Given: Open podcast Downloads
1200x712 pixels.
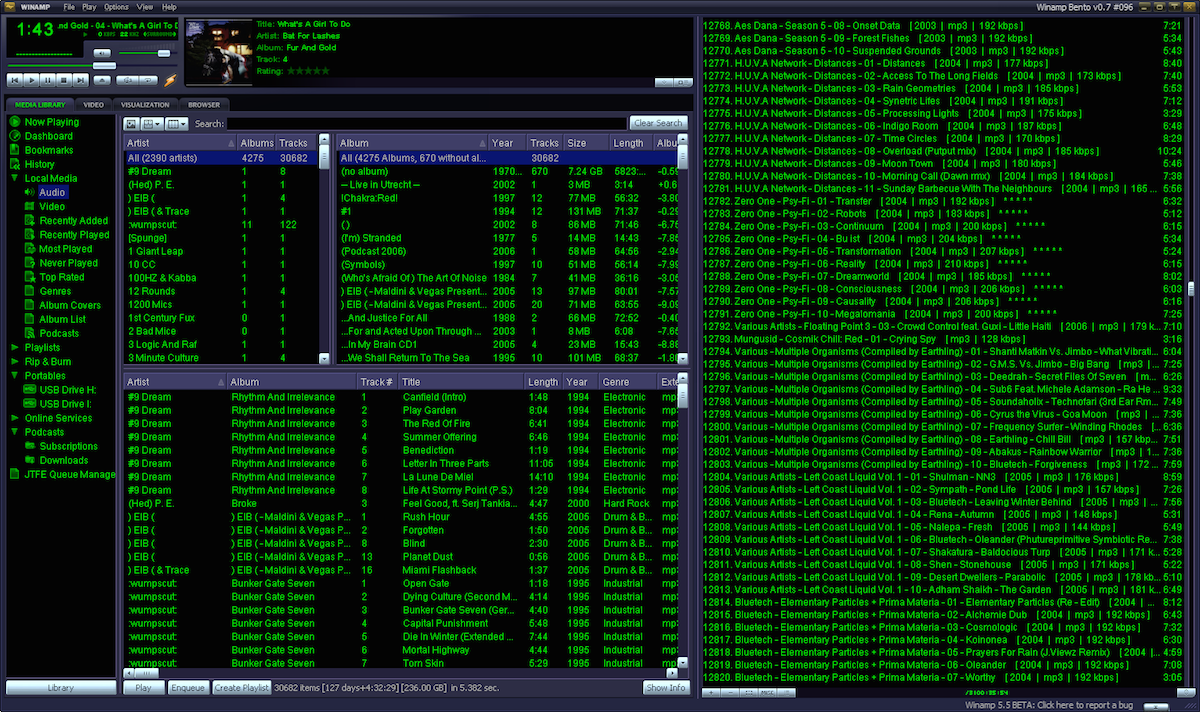Looking at the screenshot, I should [x=64, y=460].
